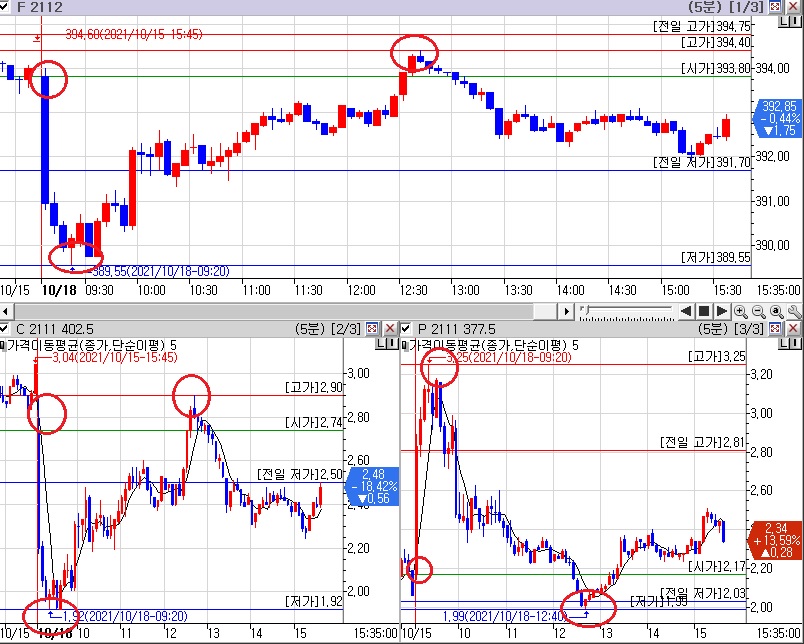
Task: Maximize the C 2111 402.5 chart pane
Action: (373, 328)
